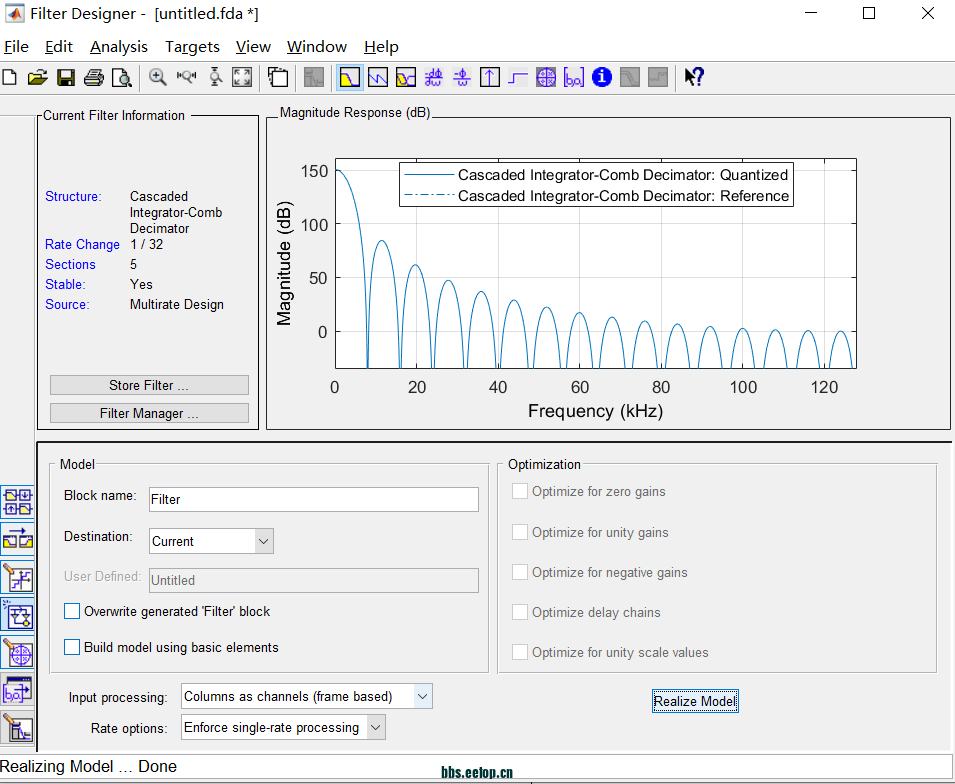Toggle Optimize for negative gains checkbox

520,572
